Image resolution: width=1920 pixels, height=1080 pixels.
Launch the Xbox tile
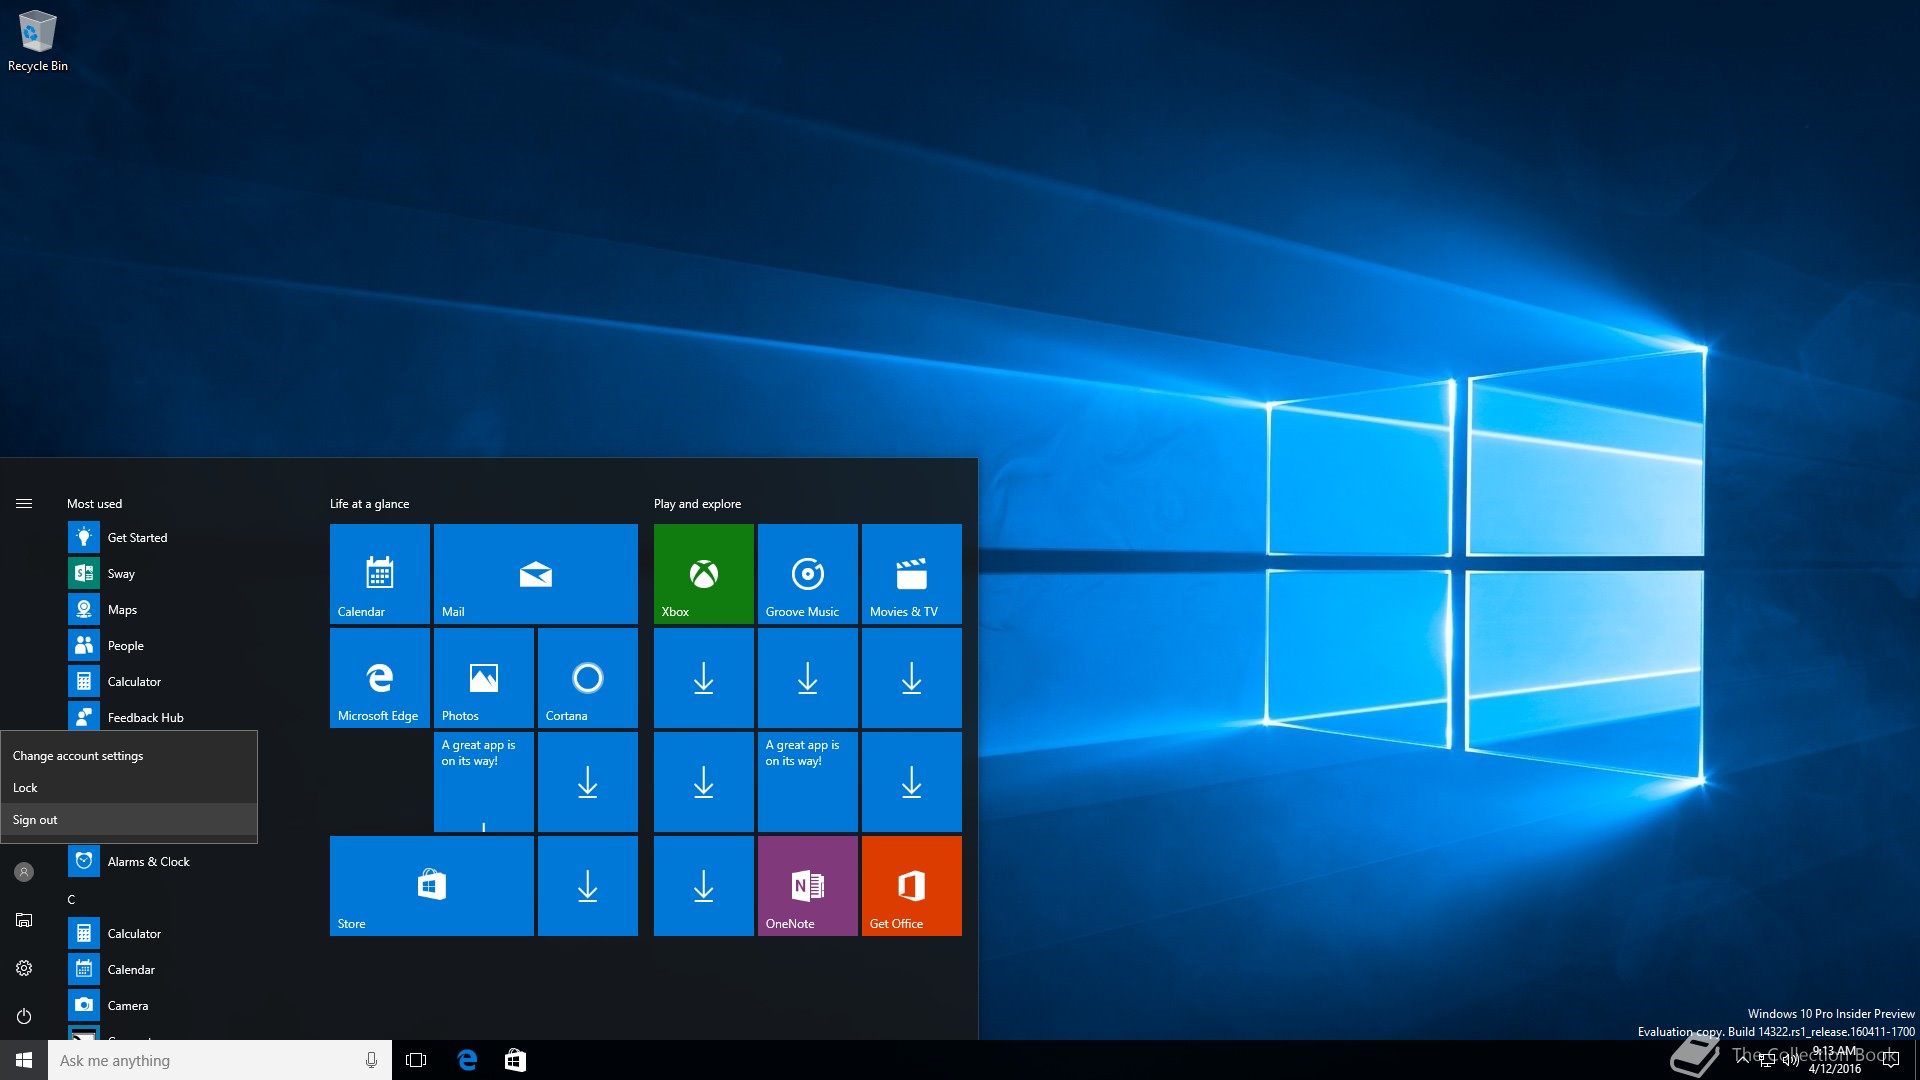tap(704, 574)
